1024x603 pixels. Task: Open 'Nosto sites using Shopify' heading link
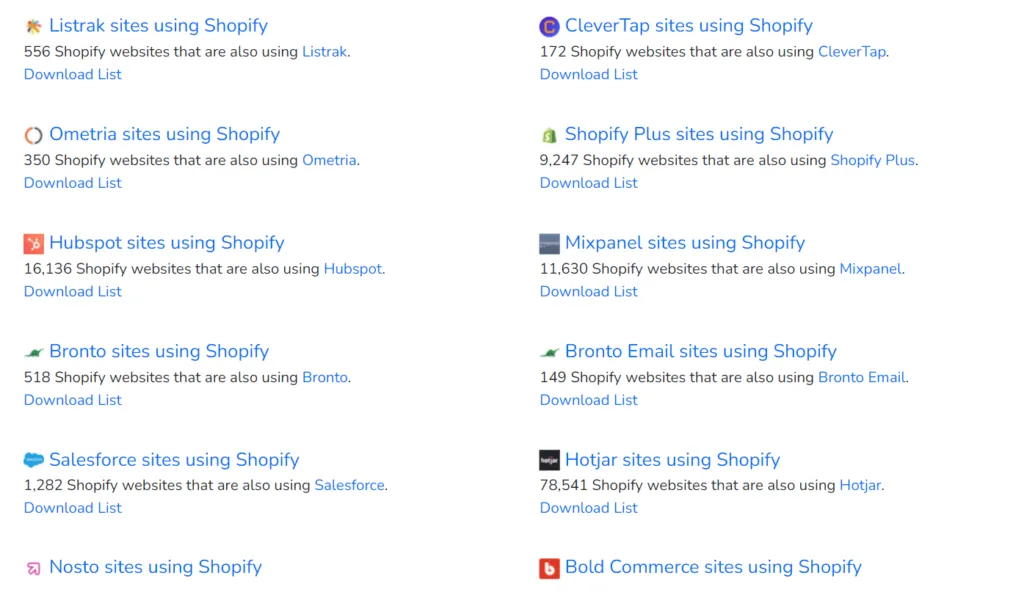tap(155, 567)
